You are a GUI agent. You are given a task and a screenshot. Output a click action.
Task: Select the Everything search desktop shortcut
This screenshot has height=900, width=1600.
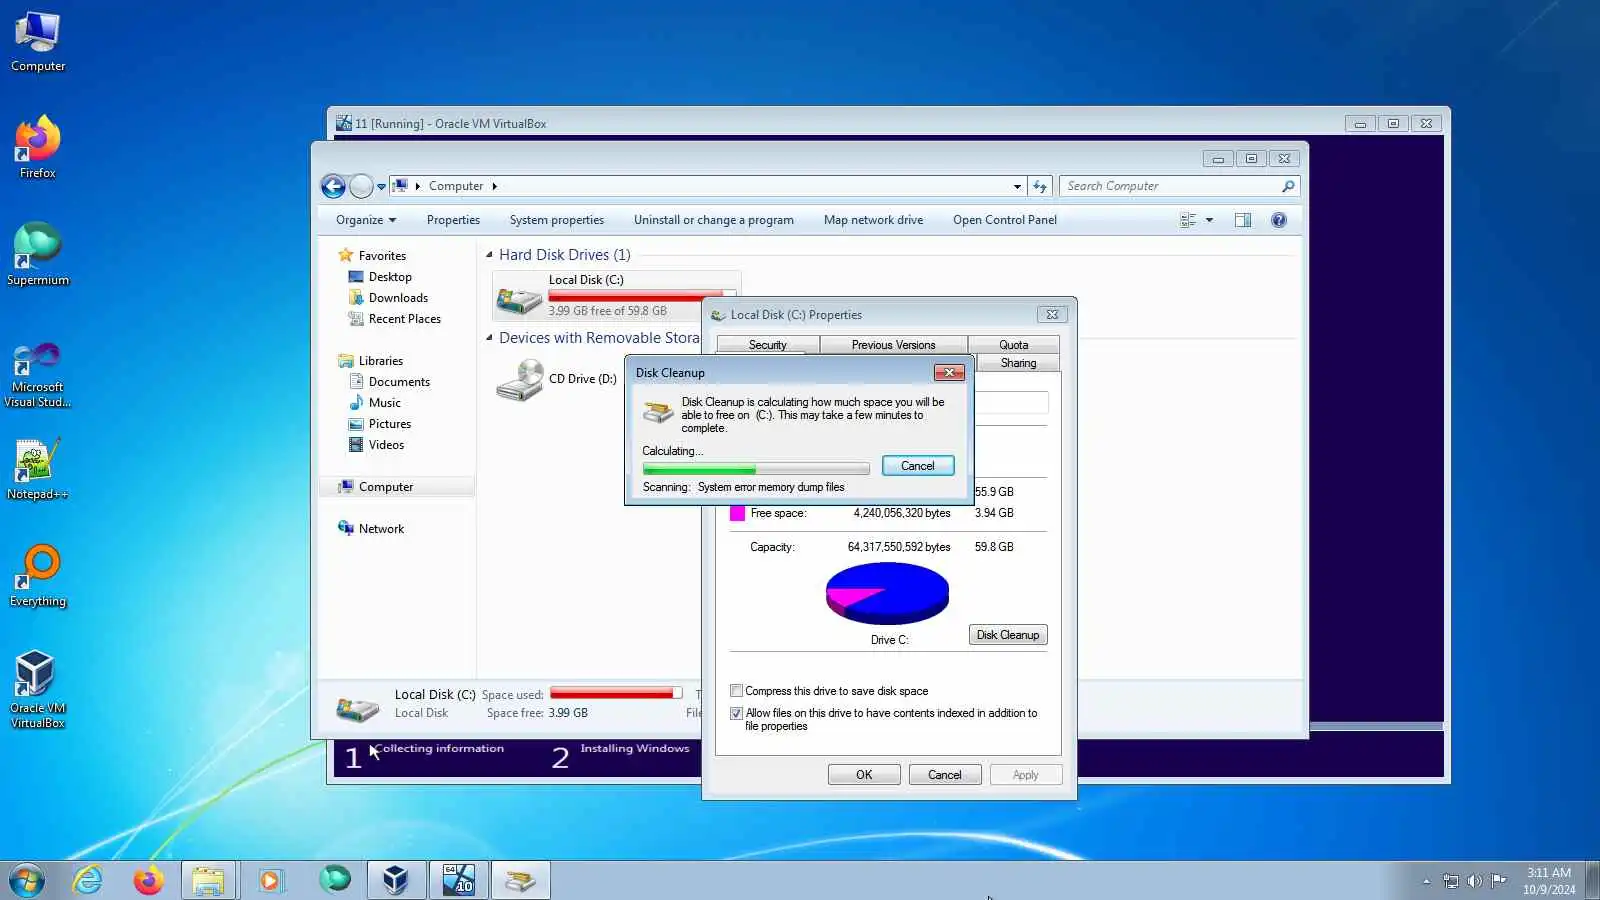click(x=38, y=576)
